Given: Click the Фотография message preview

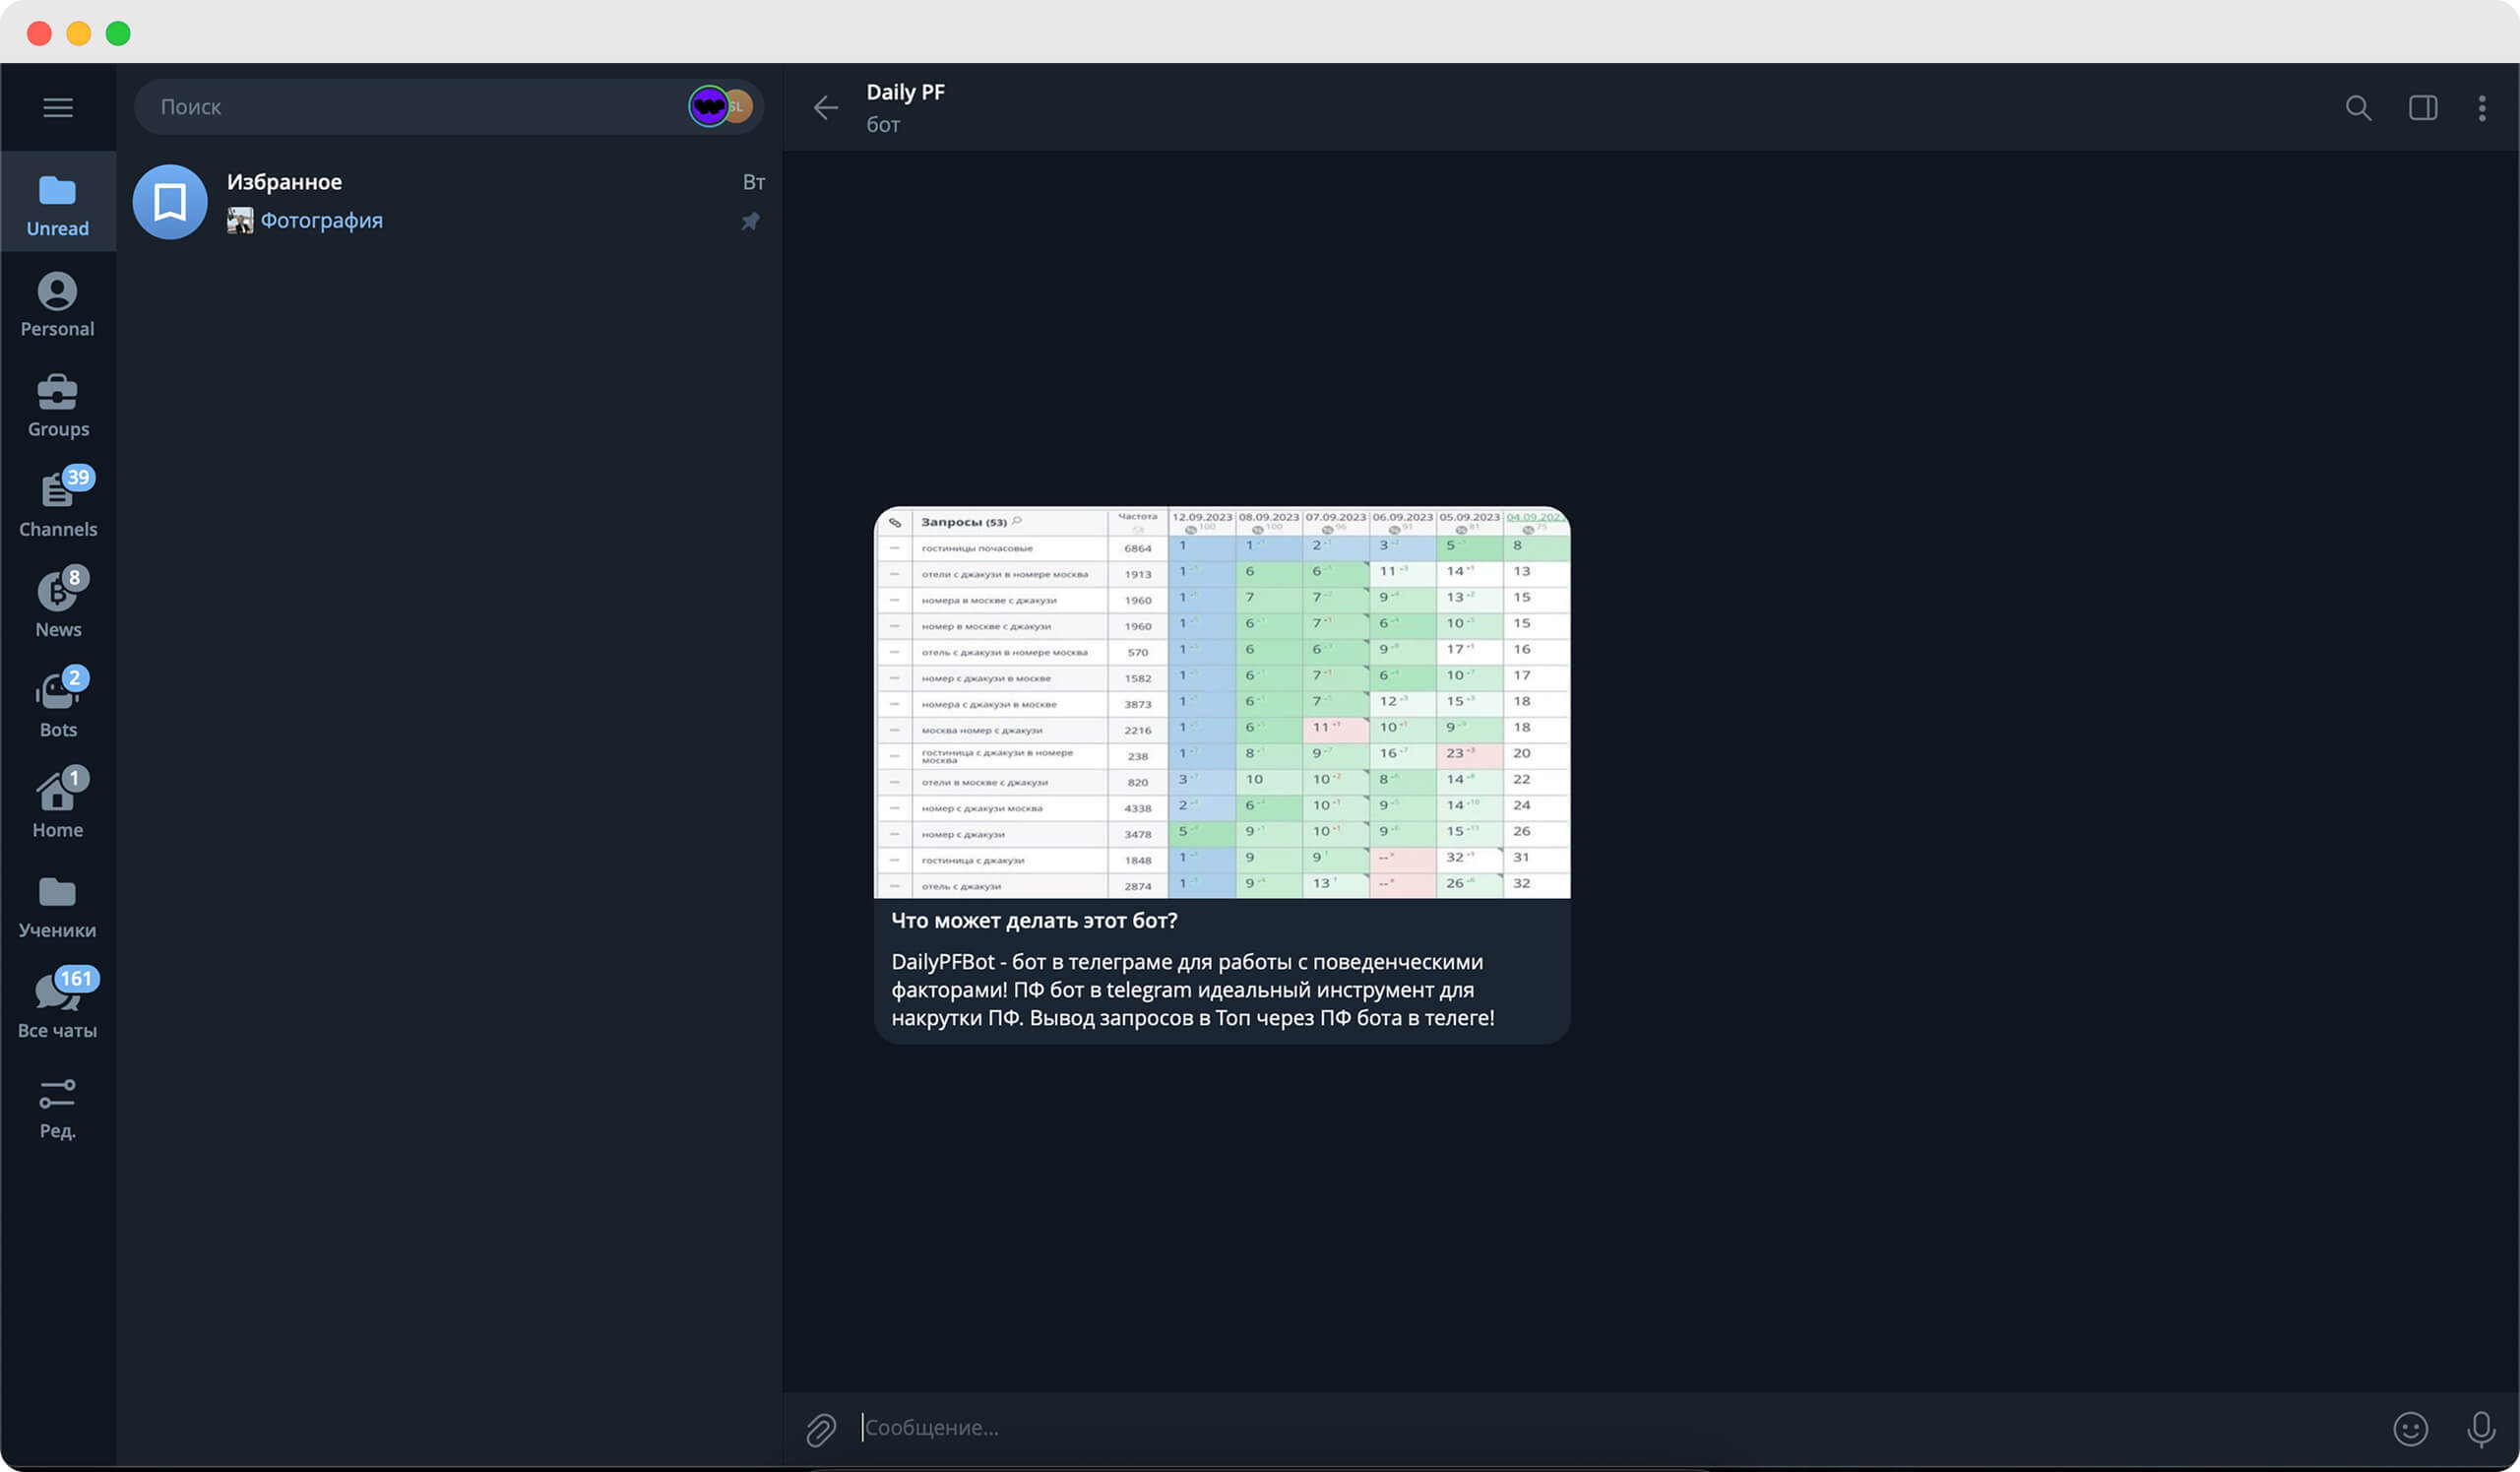Looking at the screenshot, I should click(x=321, y=220).
